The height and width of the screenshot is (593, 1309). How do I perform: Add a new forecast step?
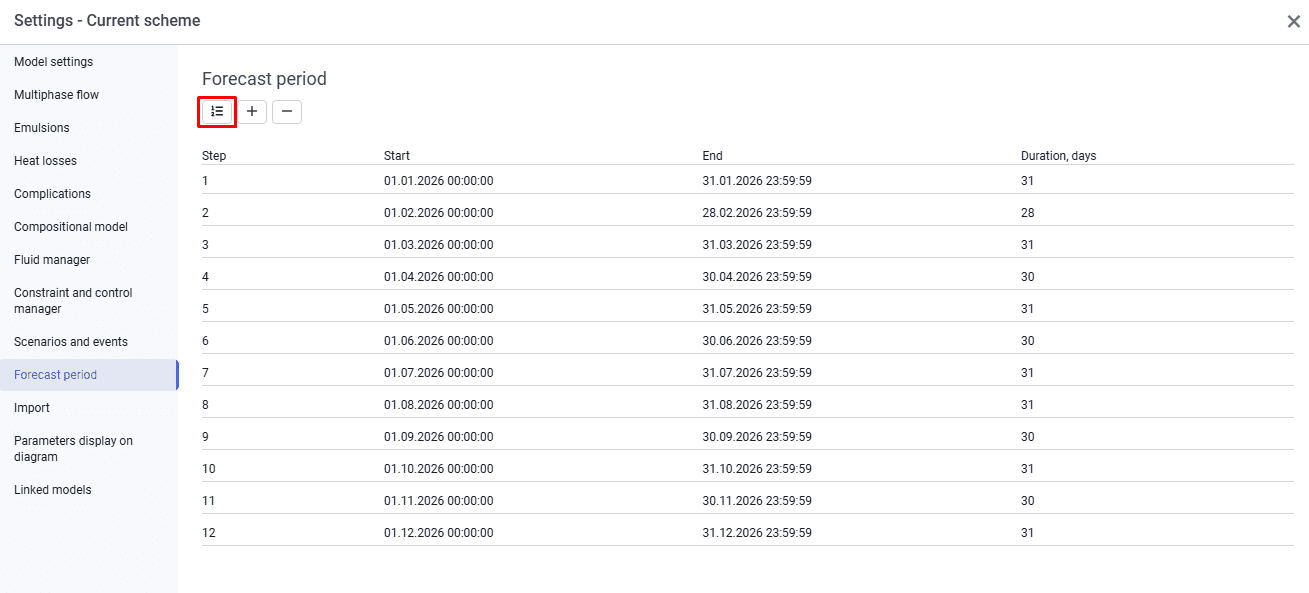pos(252,112)
